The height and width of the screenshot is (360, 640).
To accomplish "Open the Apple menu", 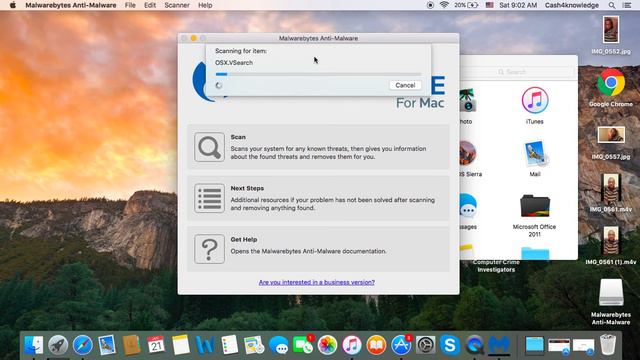I will pos(13,5).
